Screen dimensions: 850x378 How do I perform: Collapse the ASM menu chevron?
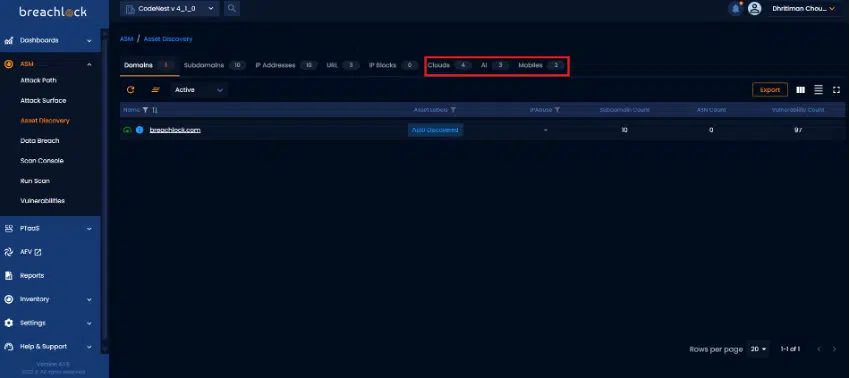tap(89, 64)
